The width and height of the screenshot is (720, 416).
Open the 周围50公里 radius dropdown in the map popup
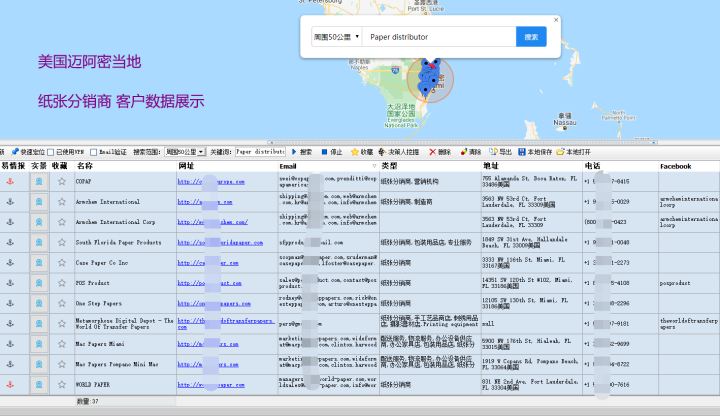(337, 37)
